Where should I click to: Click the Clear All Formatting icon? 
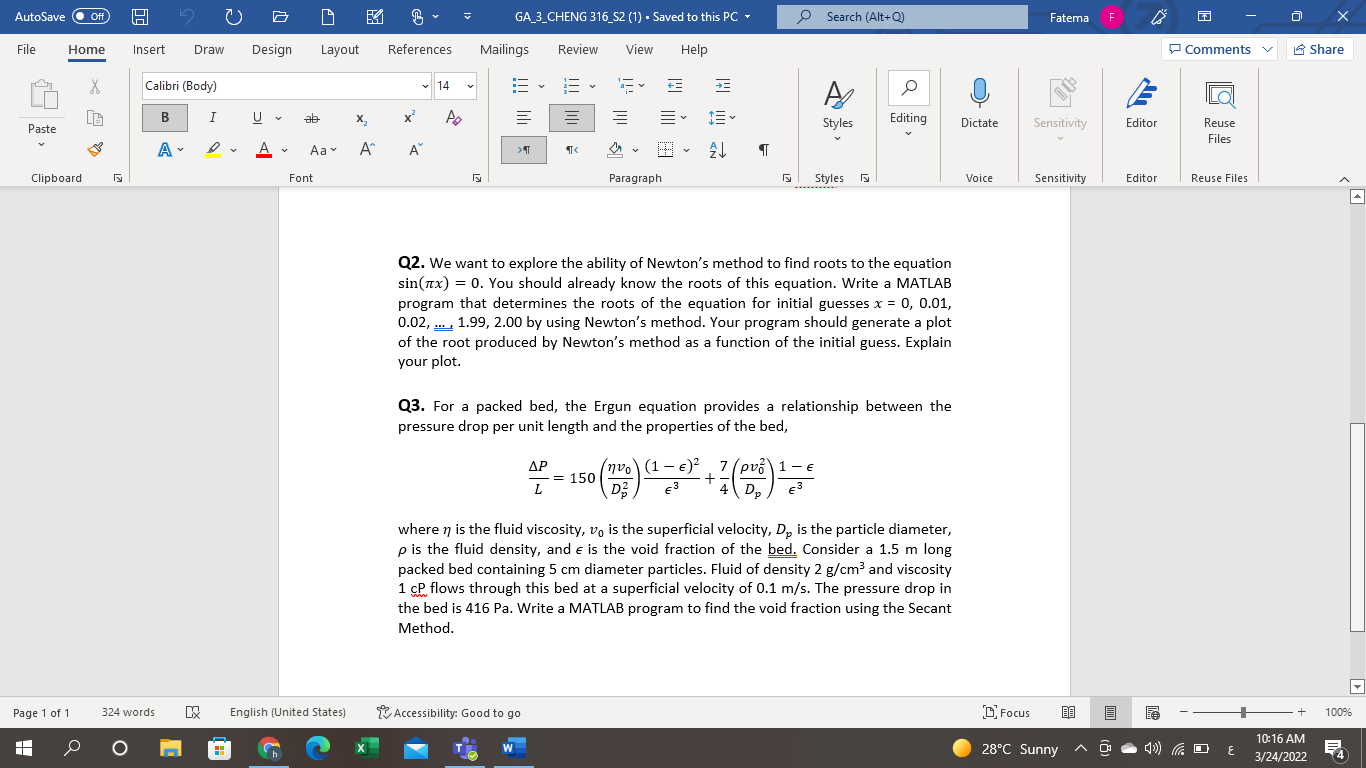coord(453,118)
